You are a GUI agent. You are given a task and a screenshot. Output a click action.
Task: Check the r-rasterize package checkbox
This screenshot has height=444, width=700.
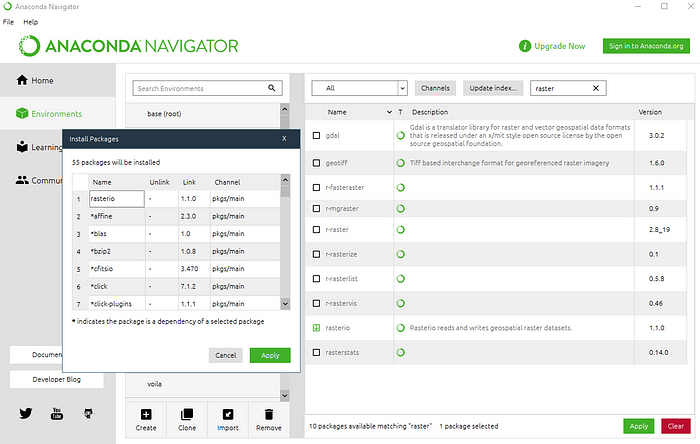pos(317,254)
